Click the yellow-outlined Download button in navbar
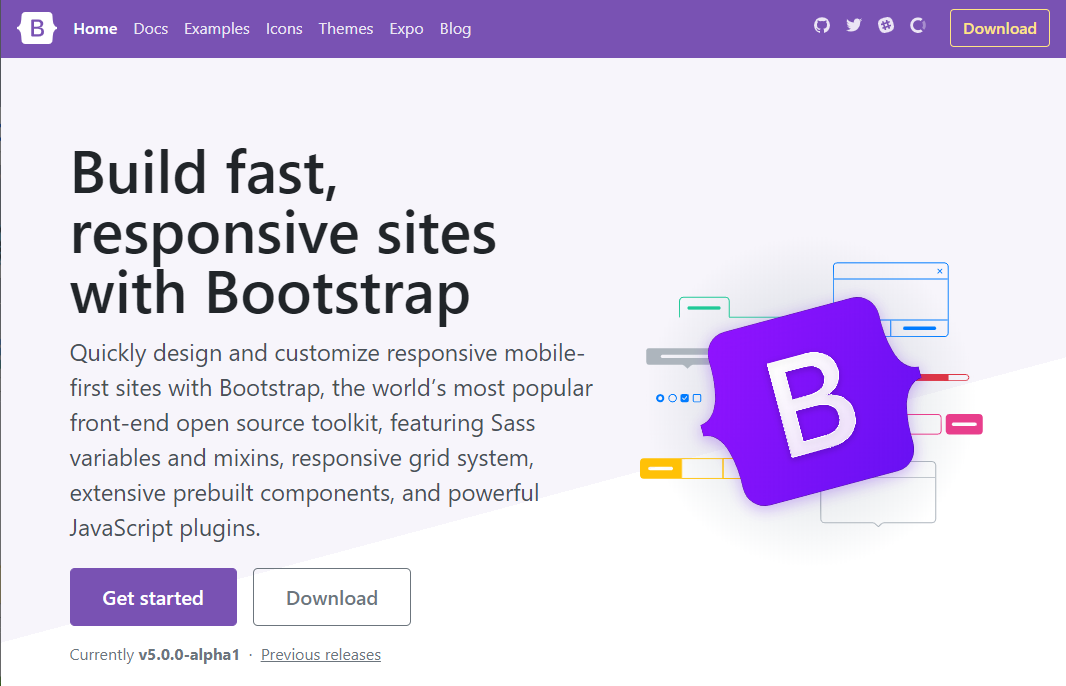Image resolution: width=1066 pixels, height=686 pixels. click(x=999, y=29)
